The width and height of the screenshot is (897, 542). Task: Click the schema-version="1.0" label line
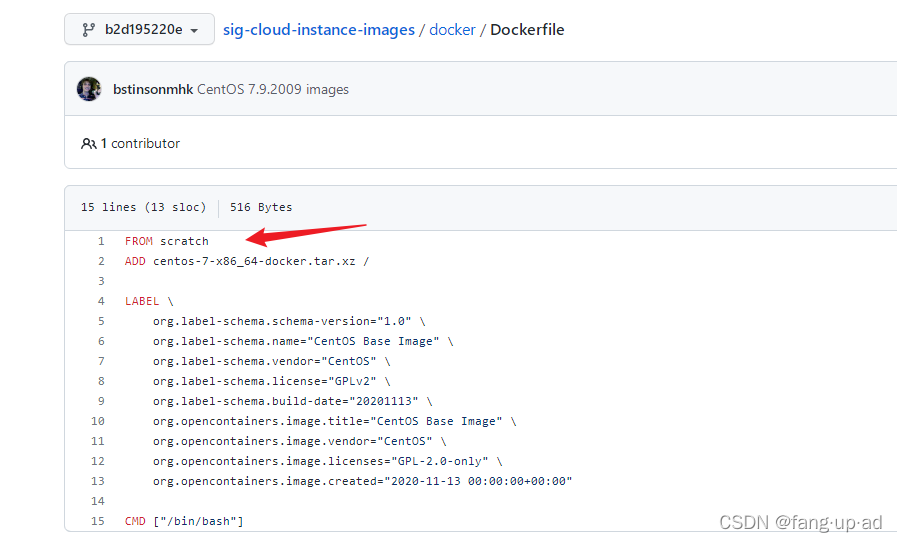coord(289,321)
